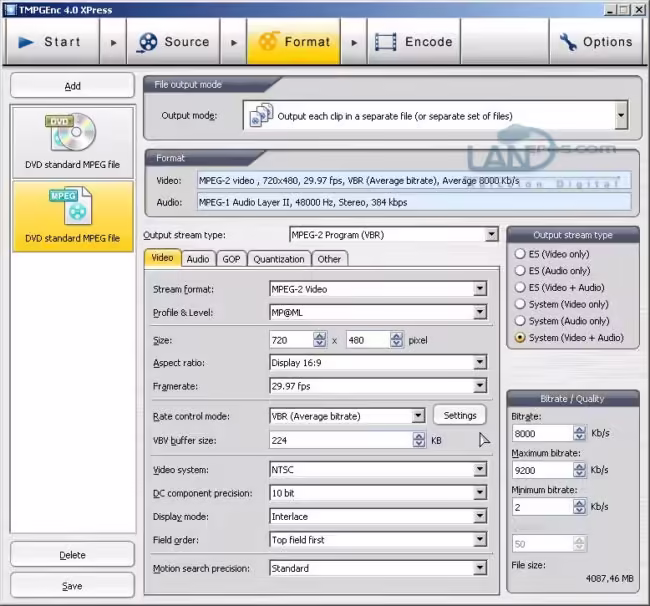Adjust Bitrate 8000 spinner

pyautogui.click(x=580, y=433)
